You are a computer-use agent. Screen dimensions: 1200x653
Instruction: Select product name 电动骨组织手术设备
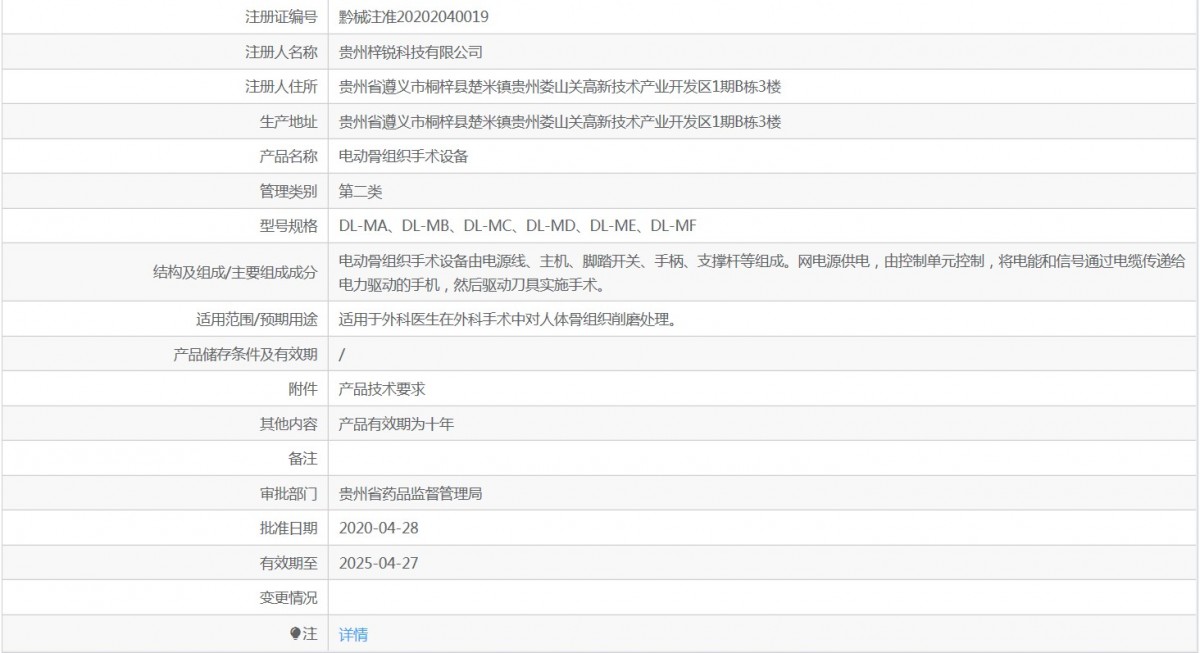404,156
